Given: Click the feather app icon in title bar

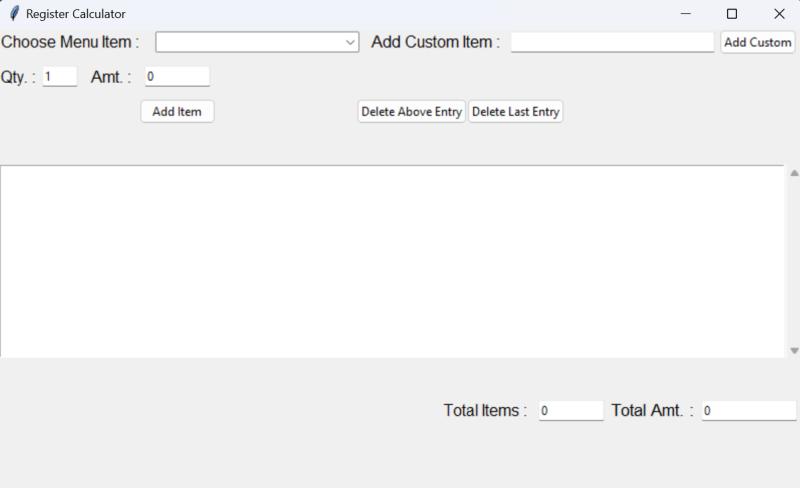Looking at the screenshot, I should coord(15,14).
